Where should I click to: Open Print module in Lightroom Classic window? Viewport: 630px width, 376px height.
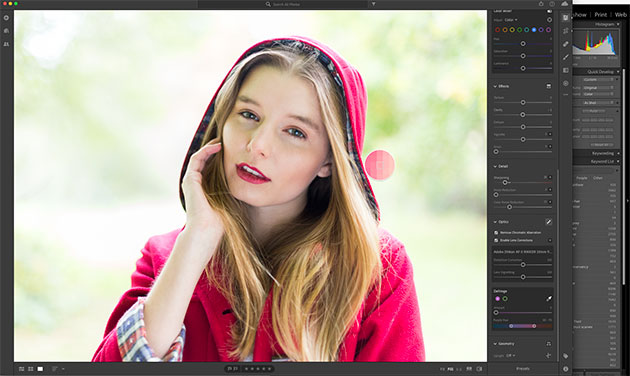[601, 14]
